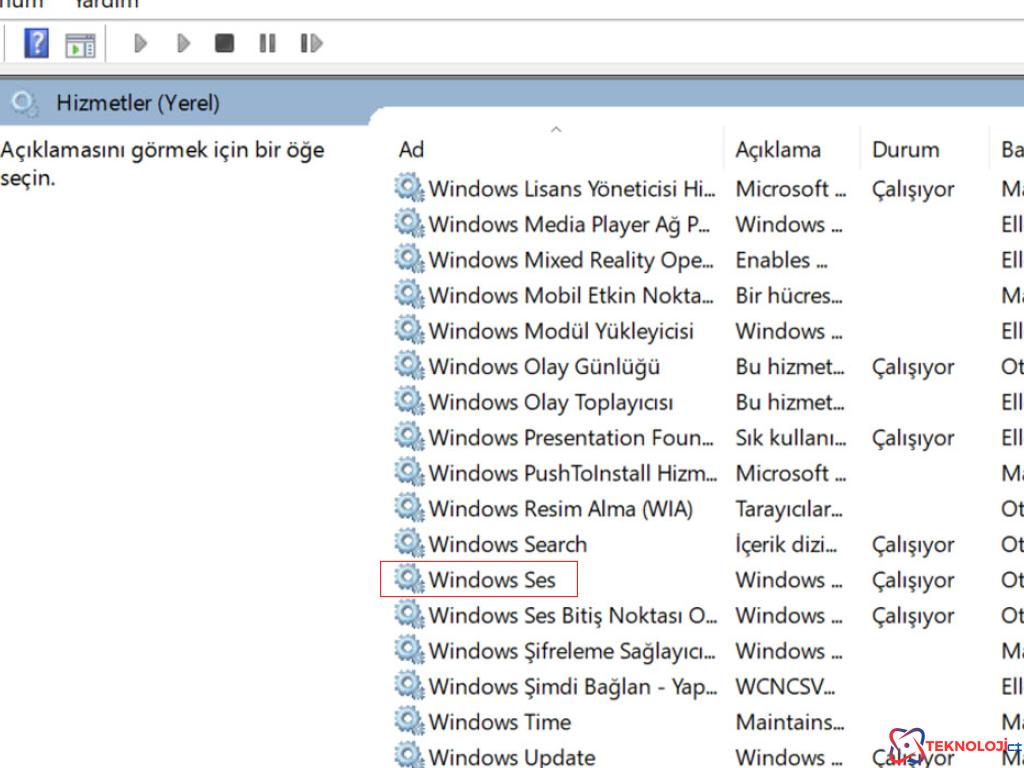Toggle the Action pane toolbar icon
This screenshot has width=1024, height=768.
(x=80, y=44)
